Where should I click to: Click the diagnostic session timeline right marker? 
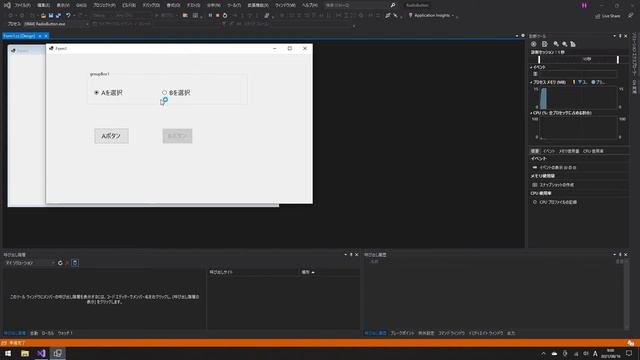click(x=618, y=60)
